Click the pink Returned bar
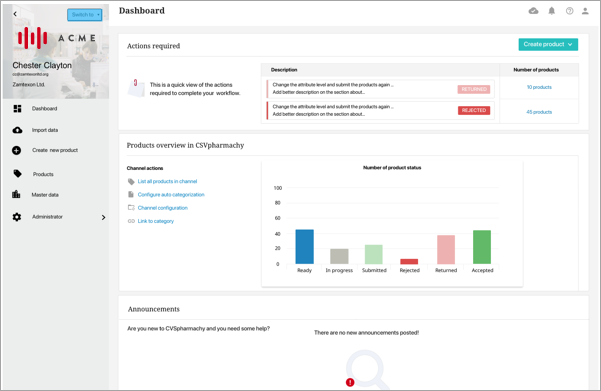The height and width of the screenshot is (391, 601). pos(446,250)
